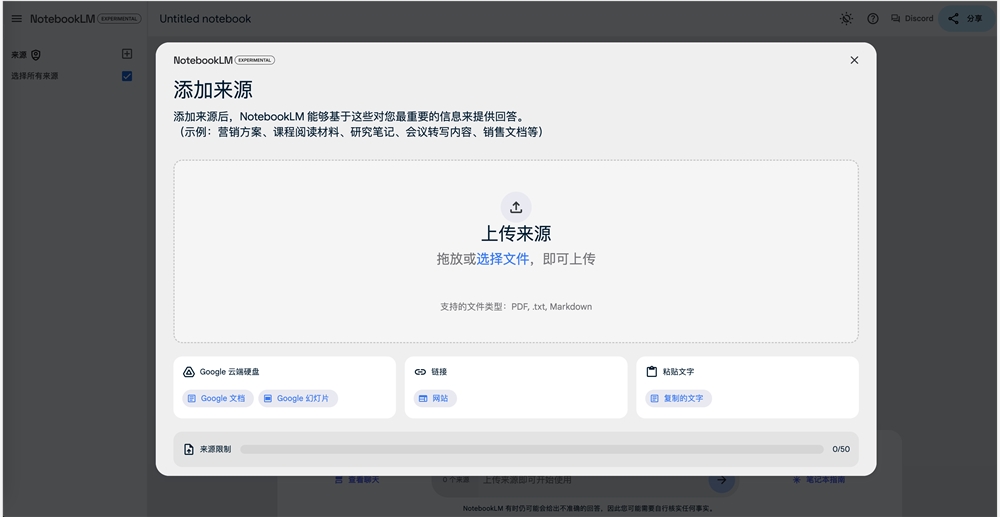The image size is (1000, 517).
Task: Open the Discord link
Action: pos(912,18)
